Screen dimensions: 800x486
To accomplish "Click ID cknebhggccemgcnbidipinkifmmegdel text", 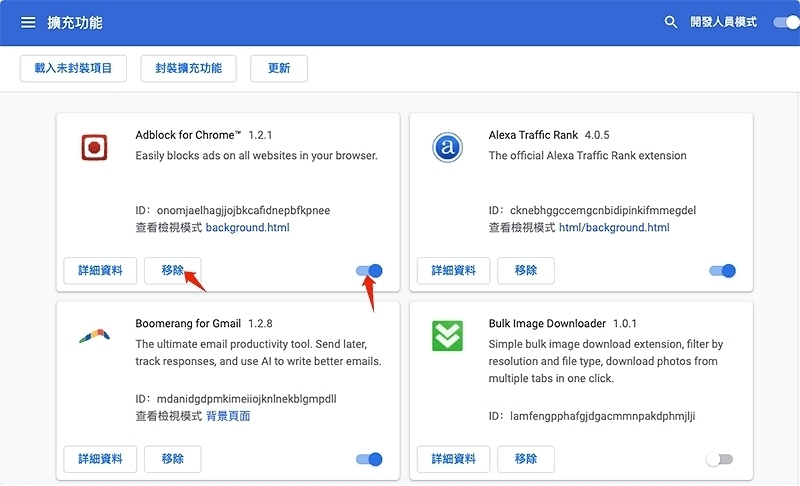I will [x=592, y=210].
